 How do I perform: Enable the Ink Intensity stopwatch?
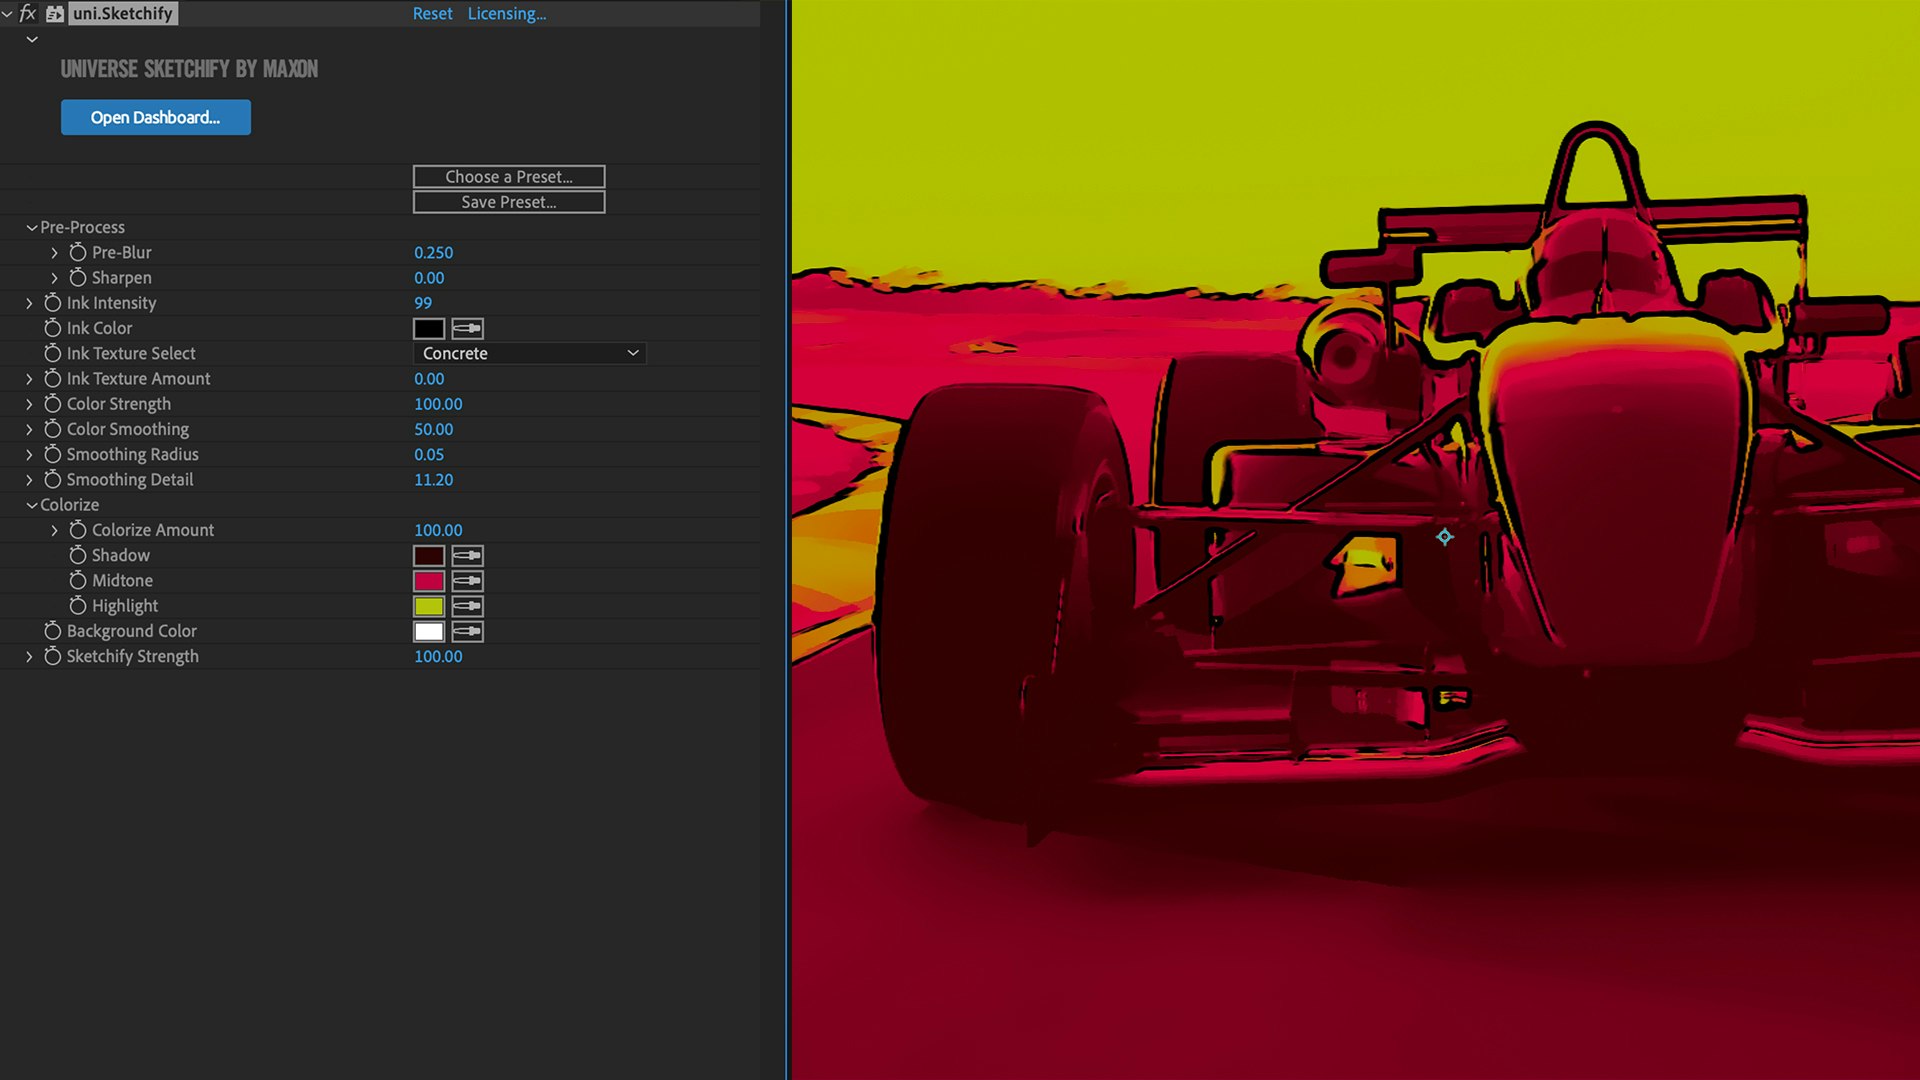[x=53, y=302]
